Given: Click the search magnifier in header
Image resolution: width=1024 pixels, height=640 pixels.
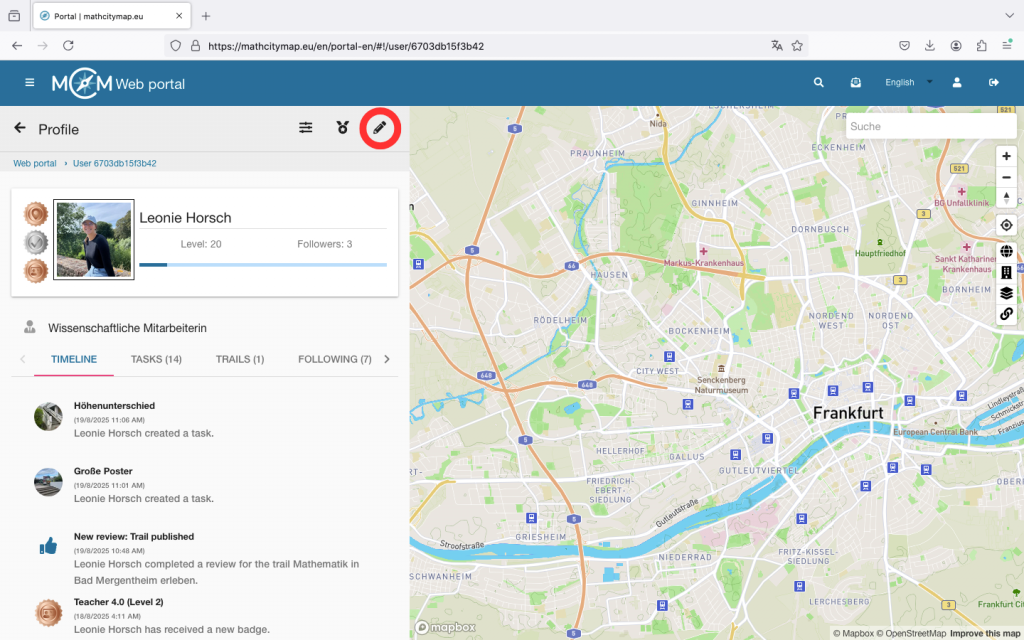Looking at the screenshot, I should (819, 83).
